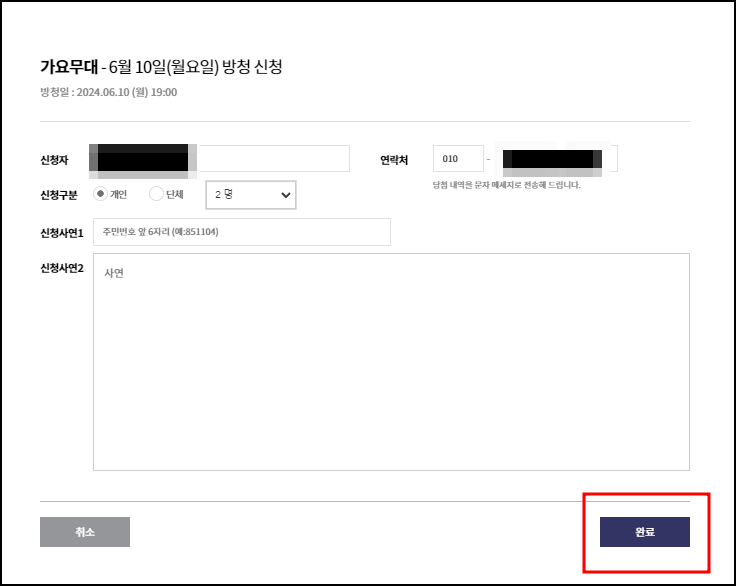The image size is (736, 586).
Task: Click the 완료 submit button
Action: click(x=644, y=532)
